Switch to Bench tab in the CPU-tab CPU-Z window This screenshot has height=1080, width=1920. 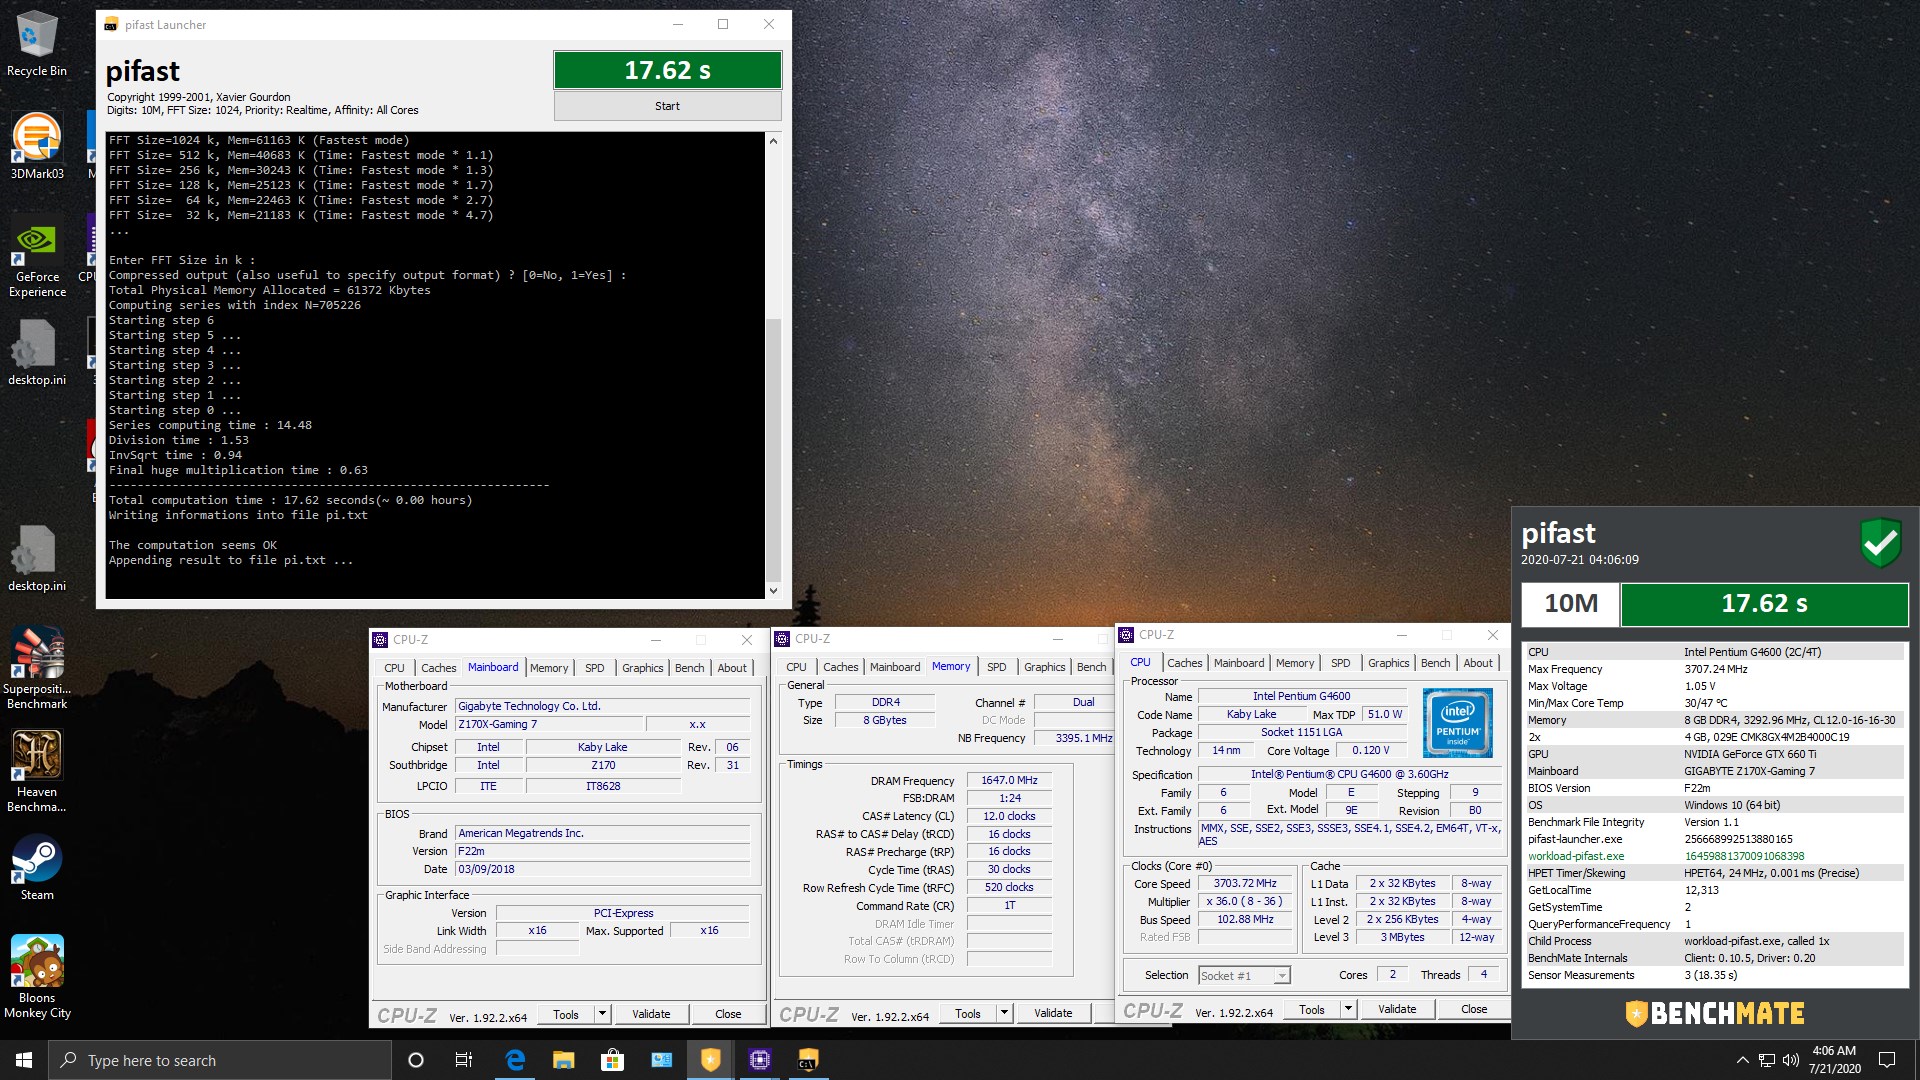pyautogui.click(x=1435, y=663)
